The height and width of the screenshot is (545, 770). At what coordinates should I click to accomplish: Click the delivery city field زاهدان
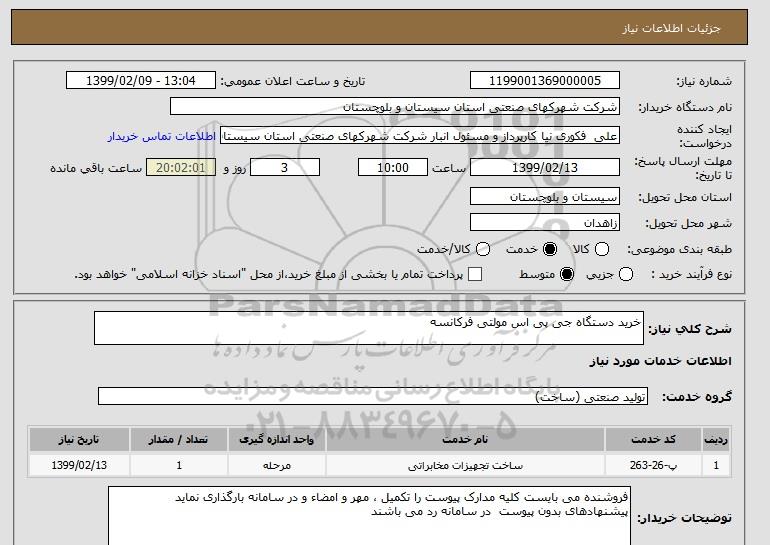(x=545, y=222)
